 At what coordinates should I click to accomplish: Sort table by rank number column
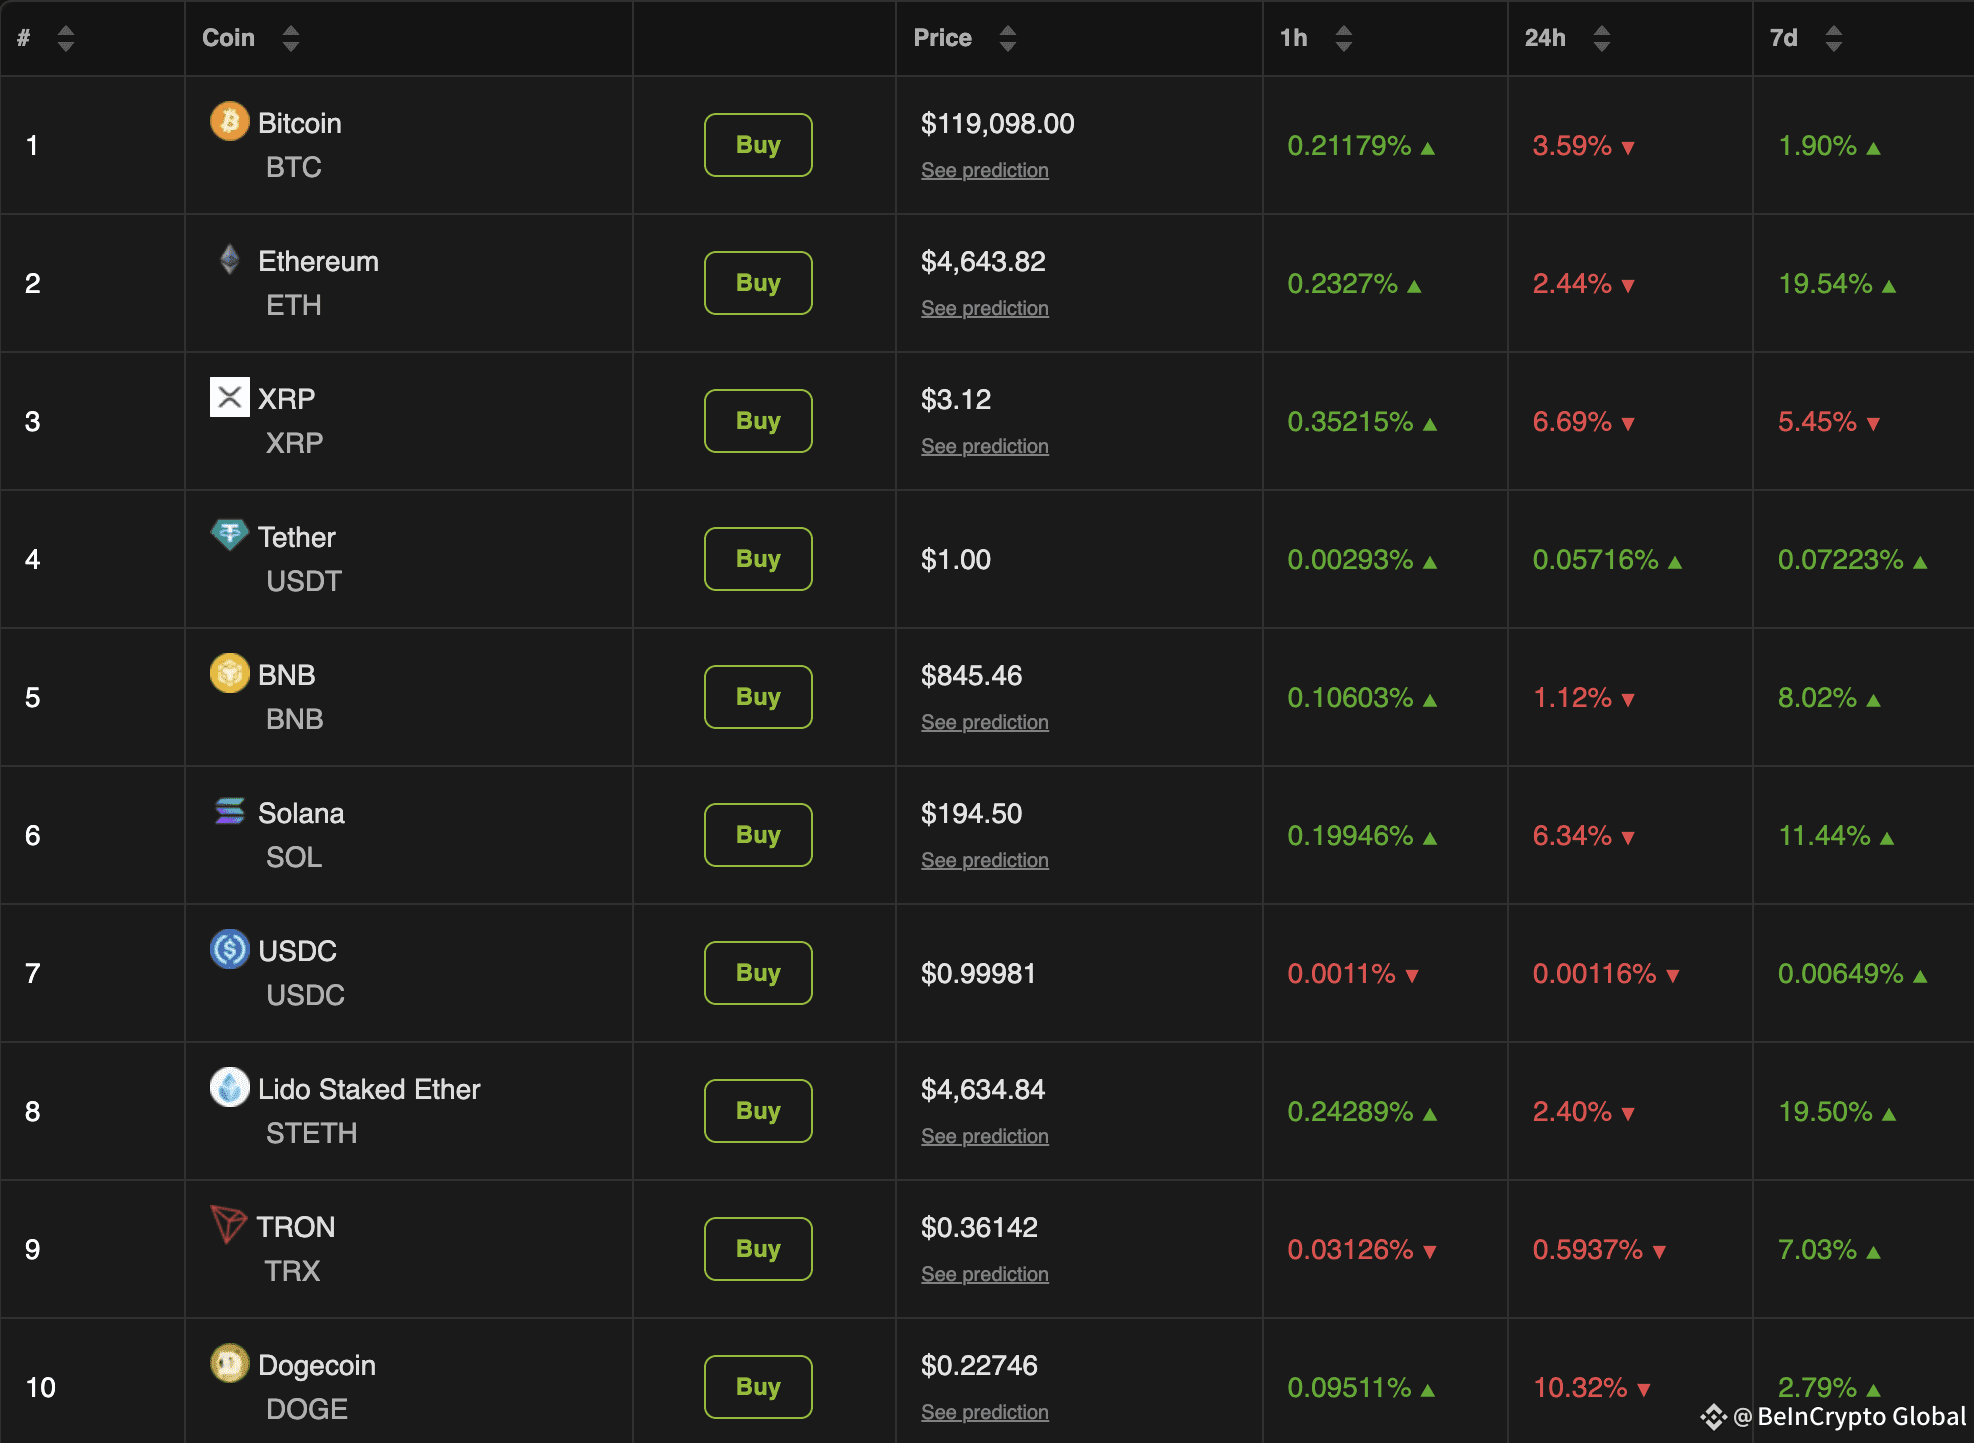click(66, 38)
